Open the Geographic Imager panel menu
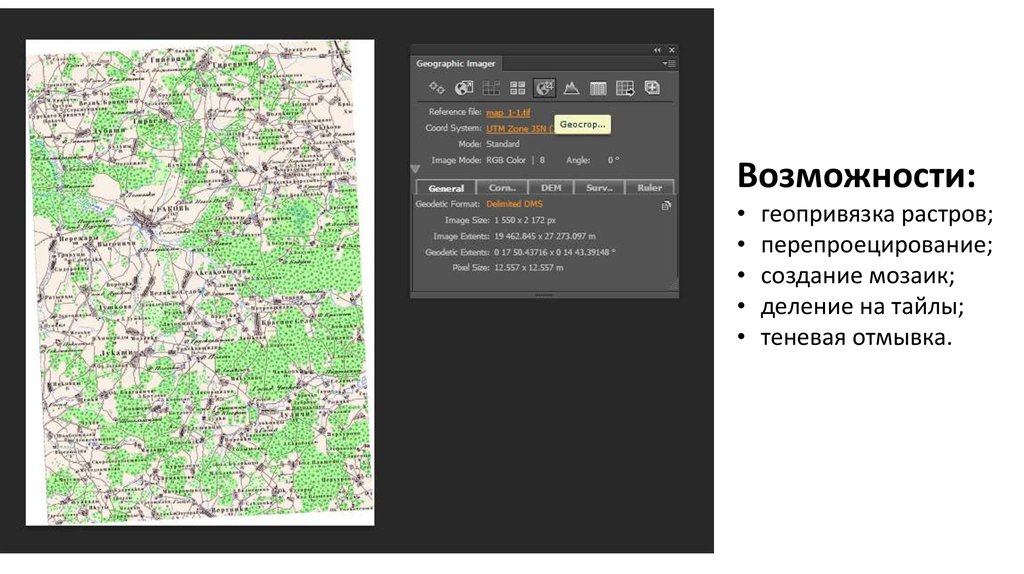 click(x=669, y=63)
